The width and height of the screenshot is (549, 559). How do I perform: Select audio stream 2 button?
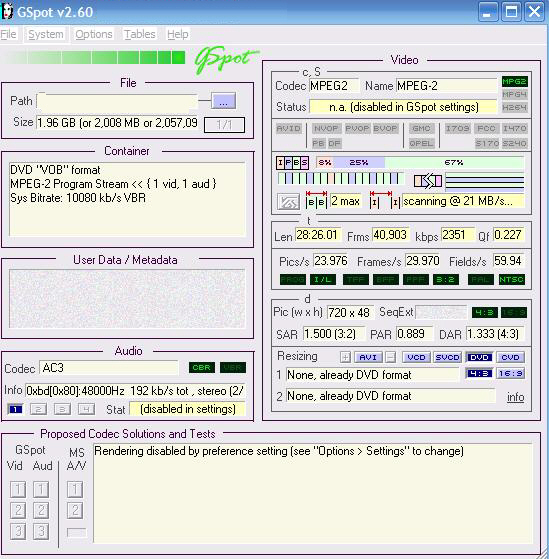tap(39, 409)
